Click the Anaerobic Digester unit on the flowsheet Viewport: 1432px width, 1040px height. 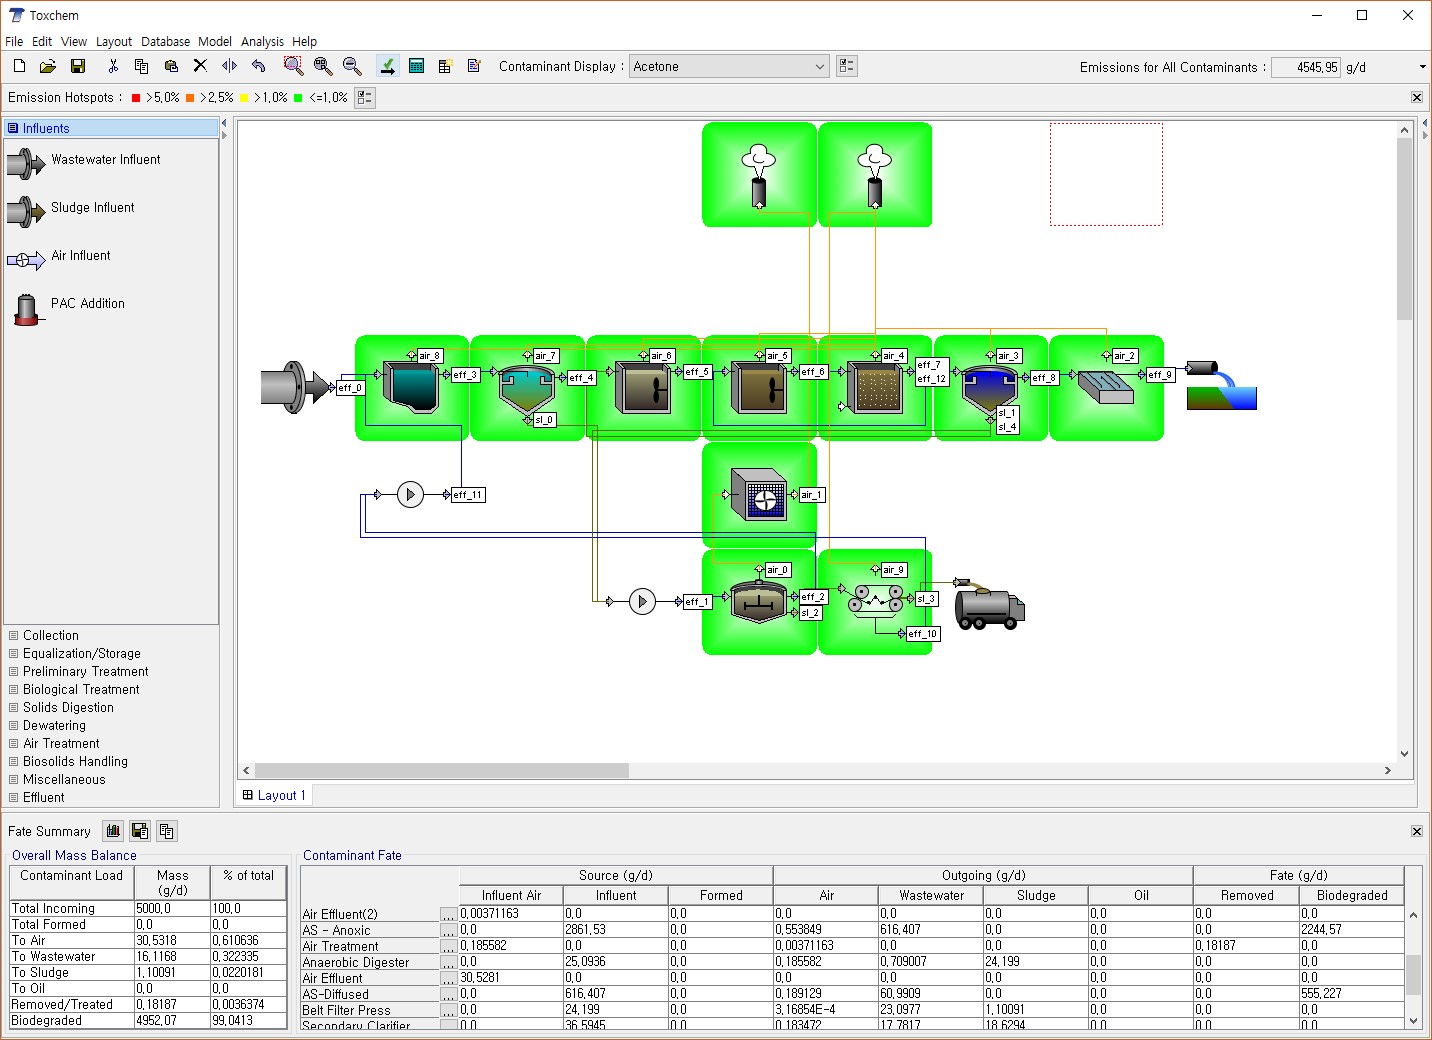pos(759,602)
